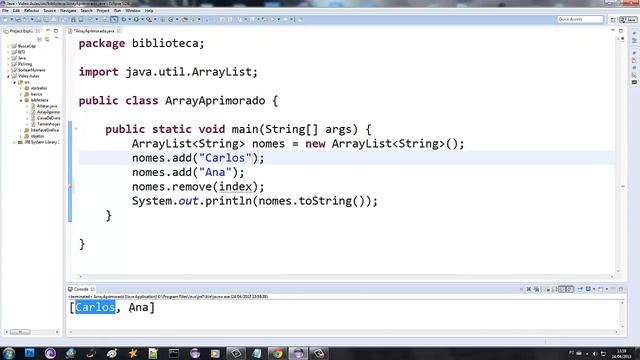
Task: Toggle Link with Editor in Project Explorer
Action: [47, 39]
